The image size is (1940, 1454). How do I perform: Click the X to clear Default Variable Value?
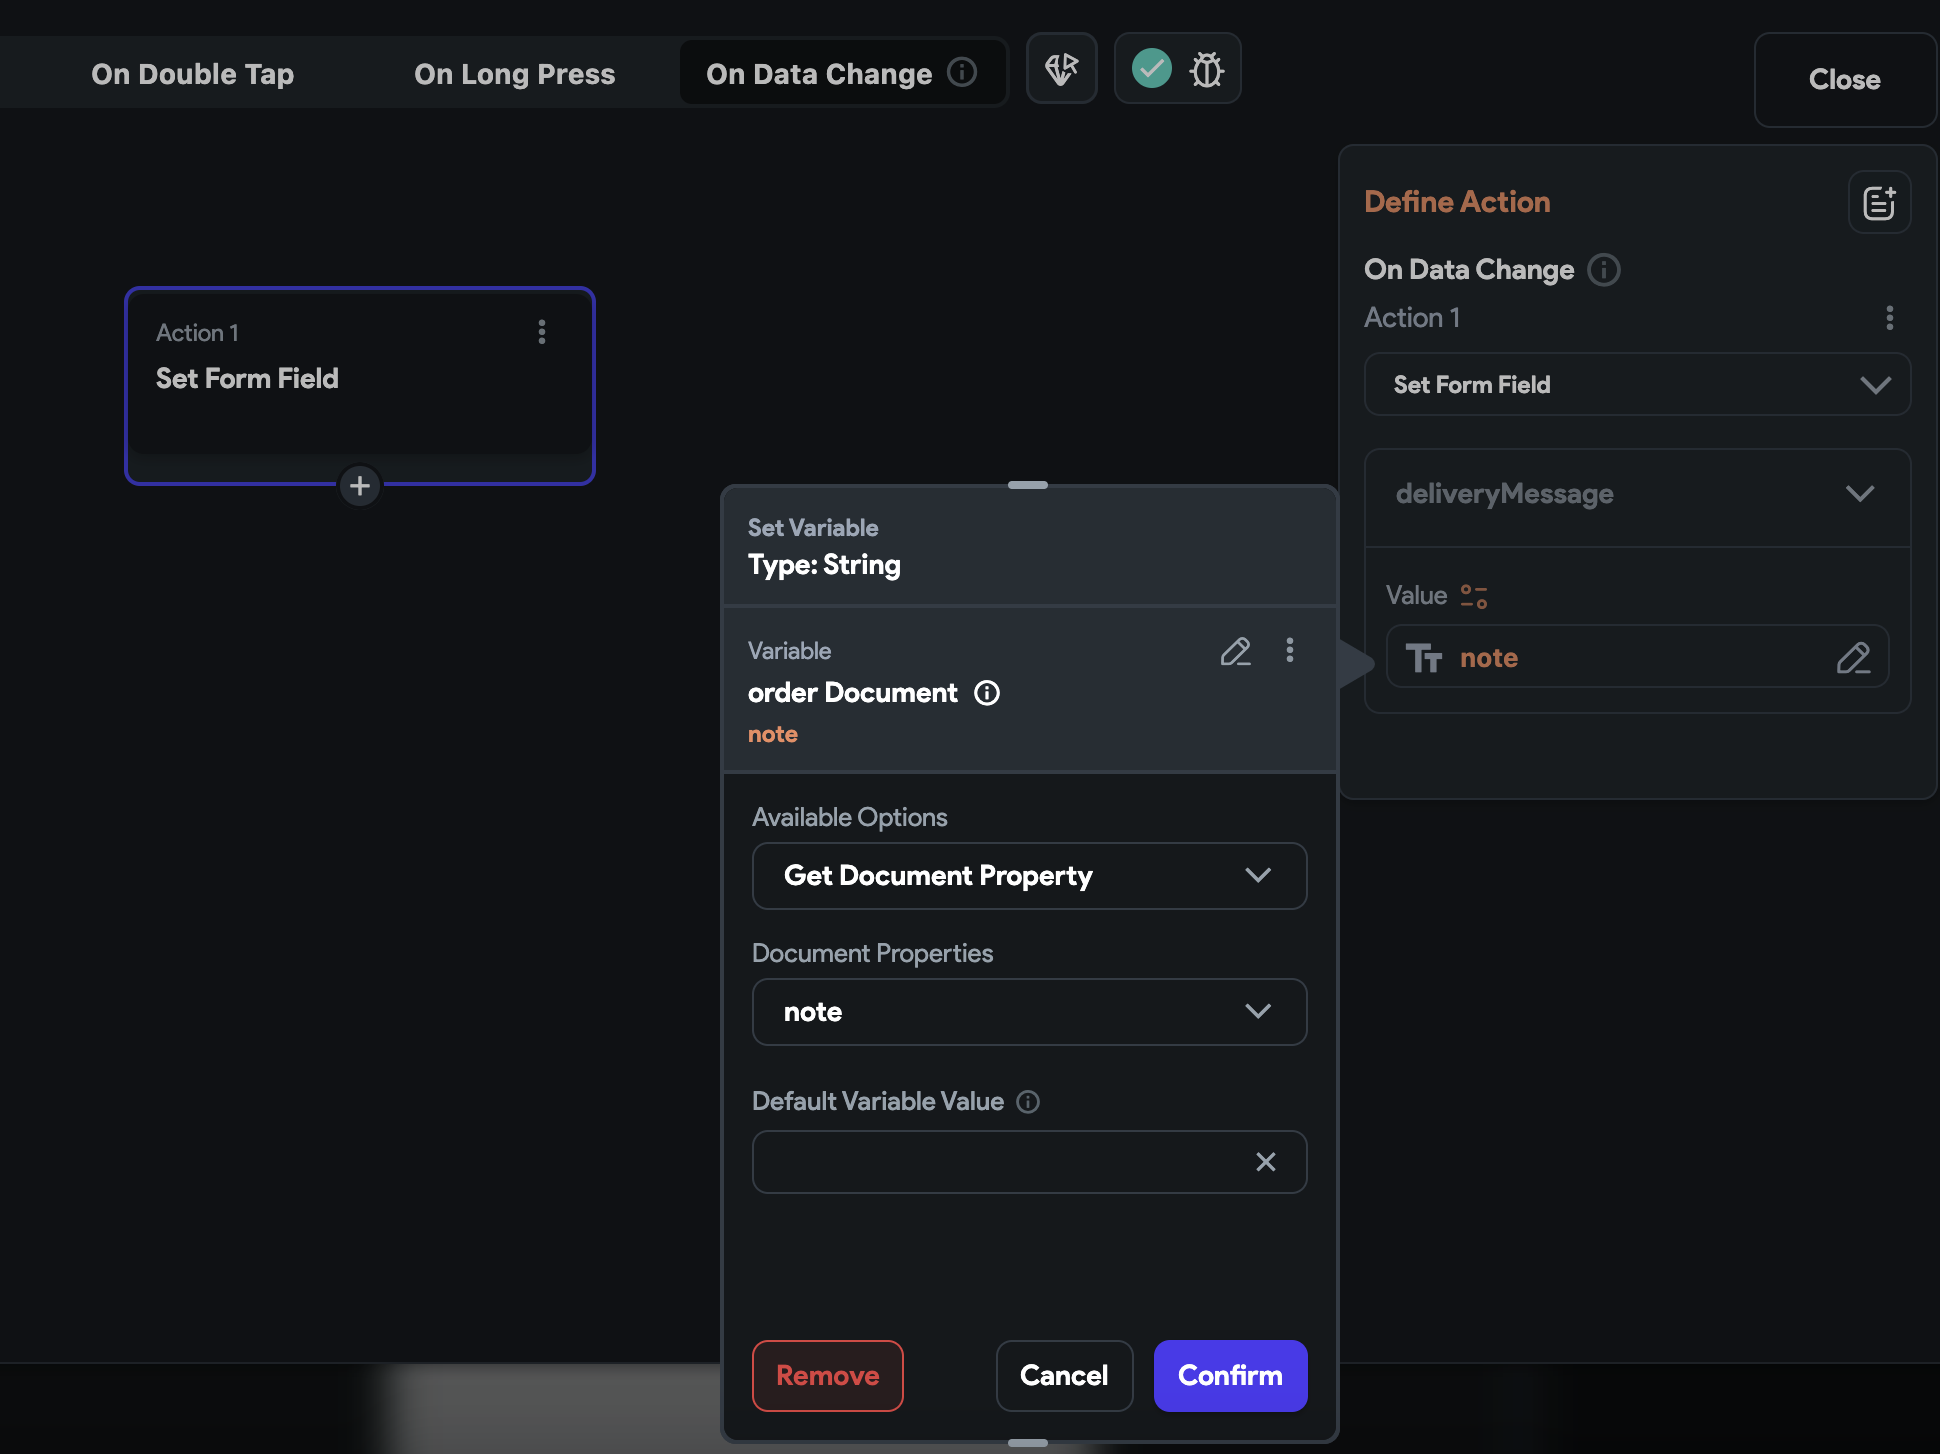point(1266,1162)
